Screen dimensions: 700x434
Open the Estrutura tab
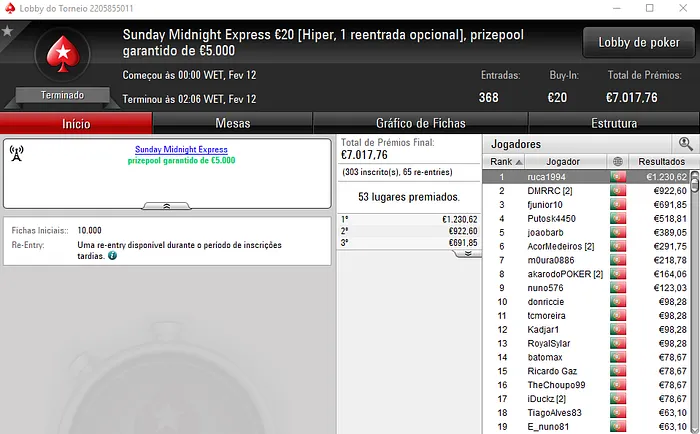point(614,123)
